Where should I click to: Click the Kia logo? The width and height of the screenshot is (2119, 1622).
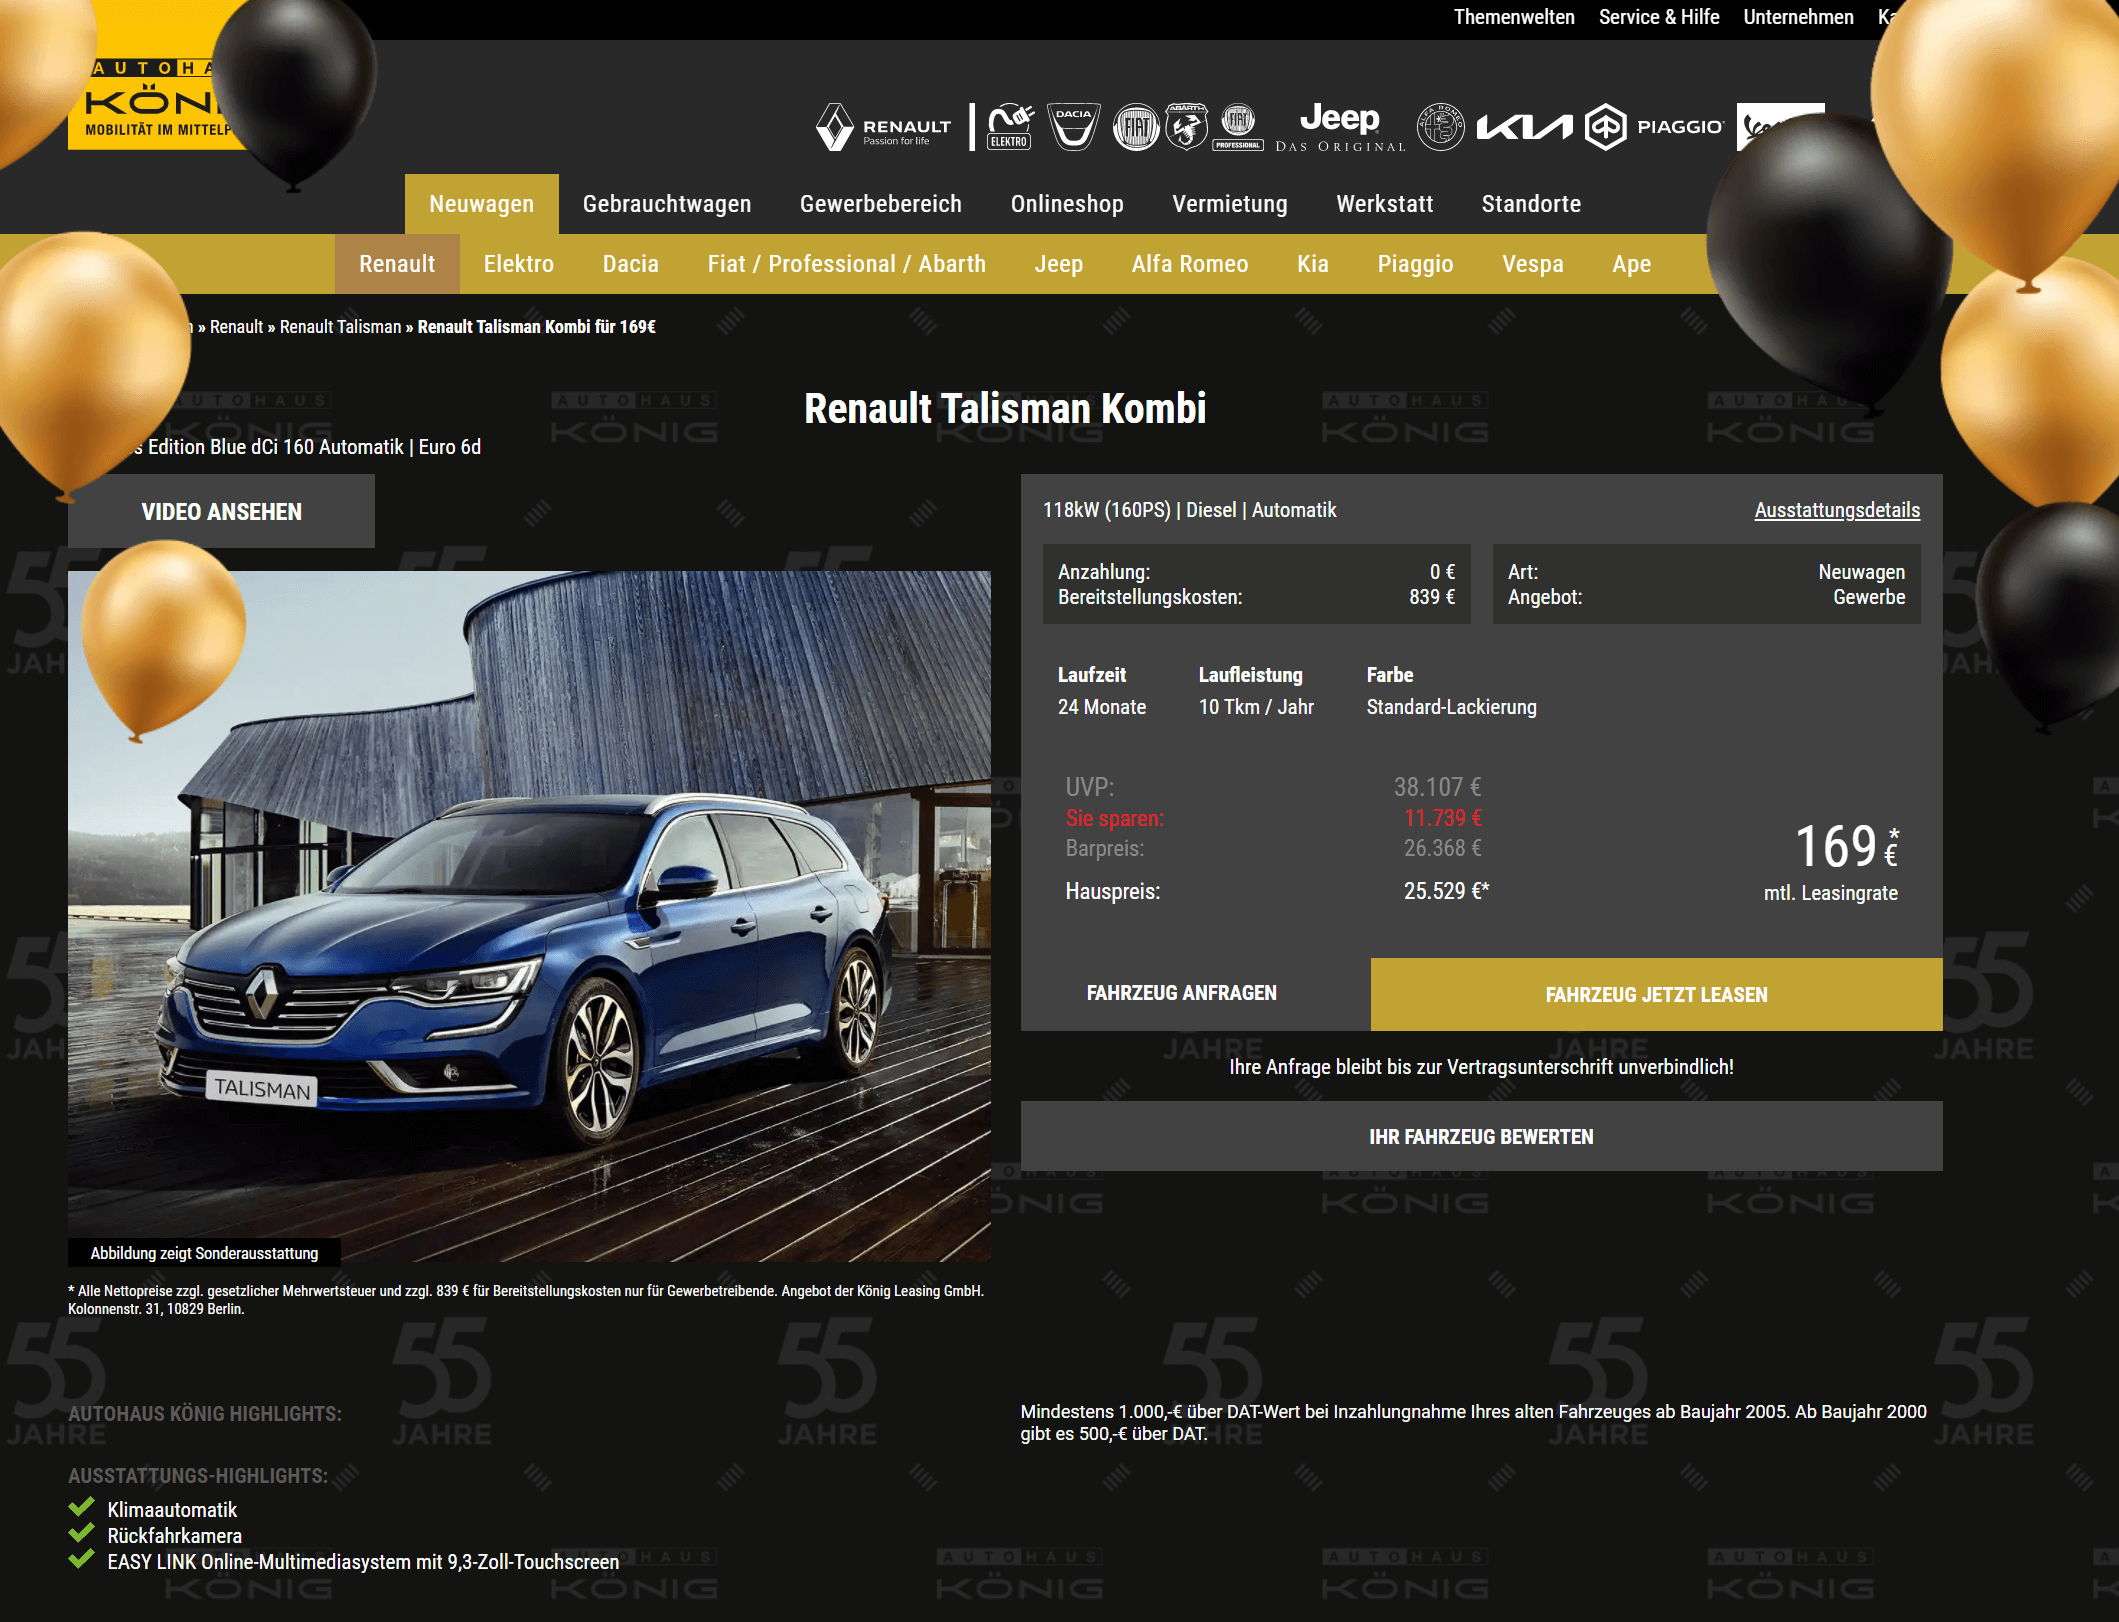pyautogui.click(x=1525, y=127)
